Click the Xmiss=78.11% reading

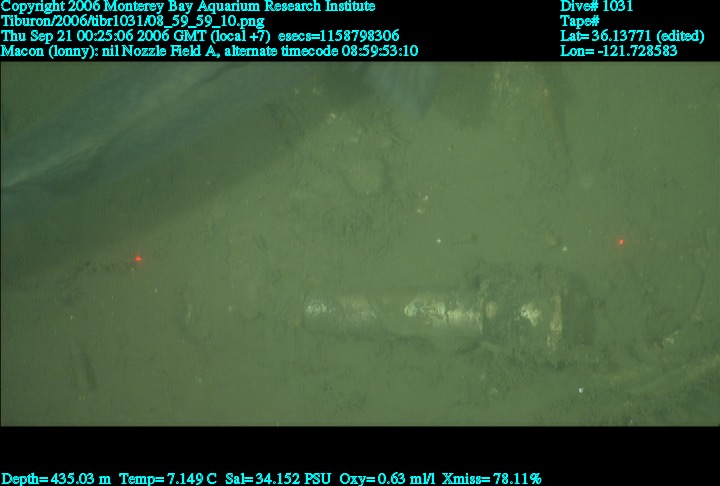(x=492, y=479)
